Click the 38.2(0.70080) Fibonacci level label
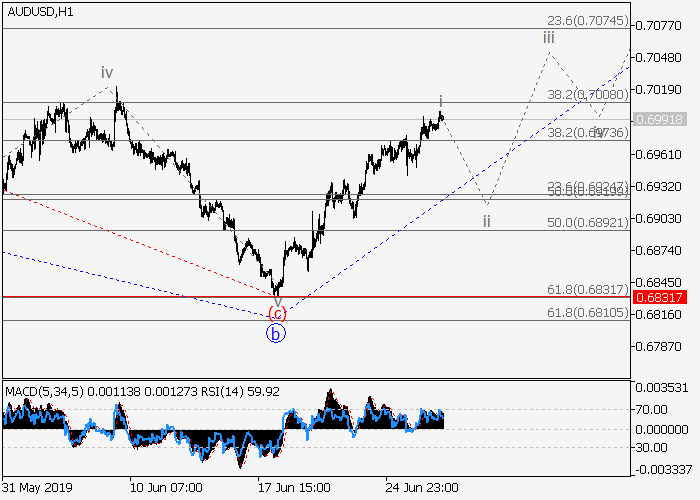The image size is (700, 500). [586, 94]
